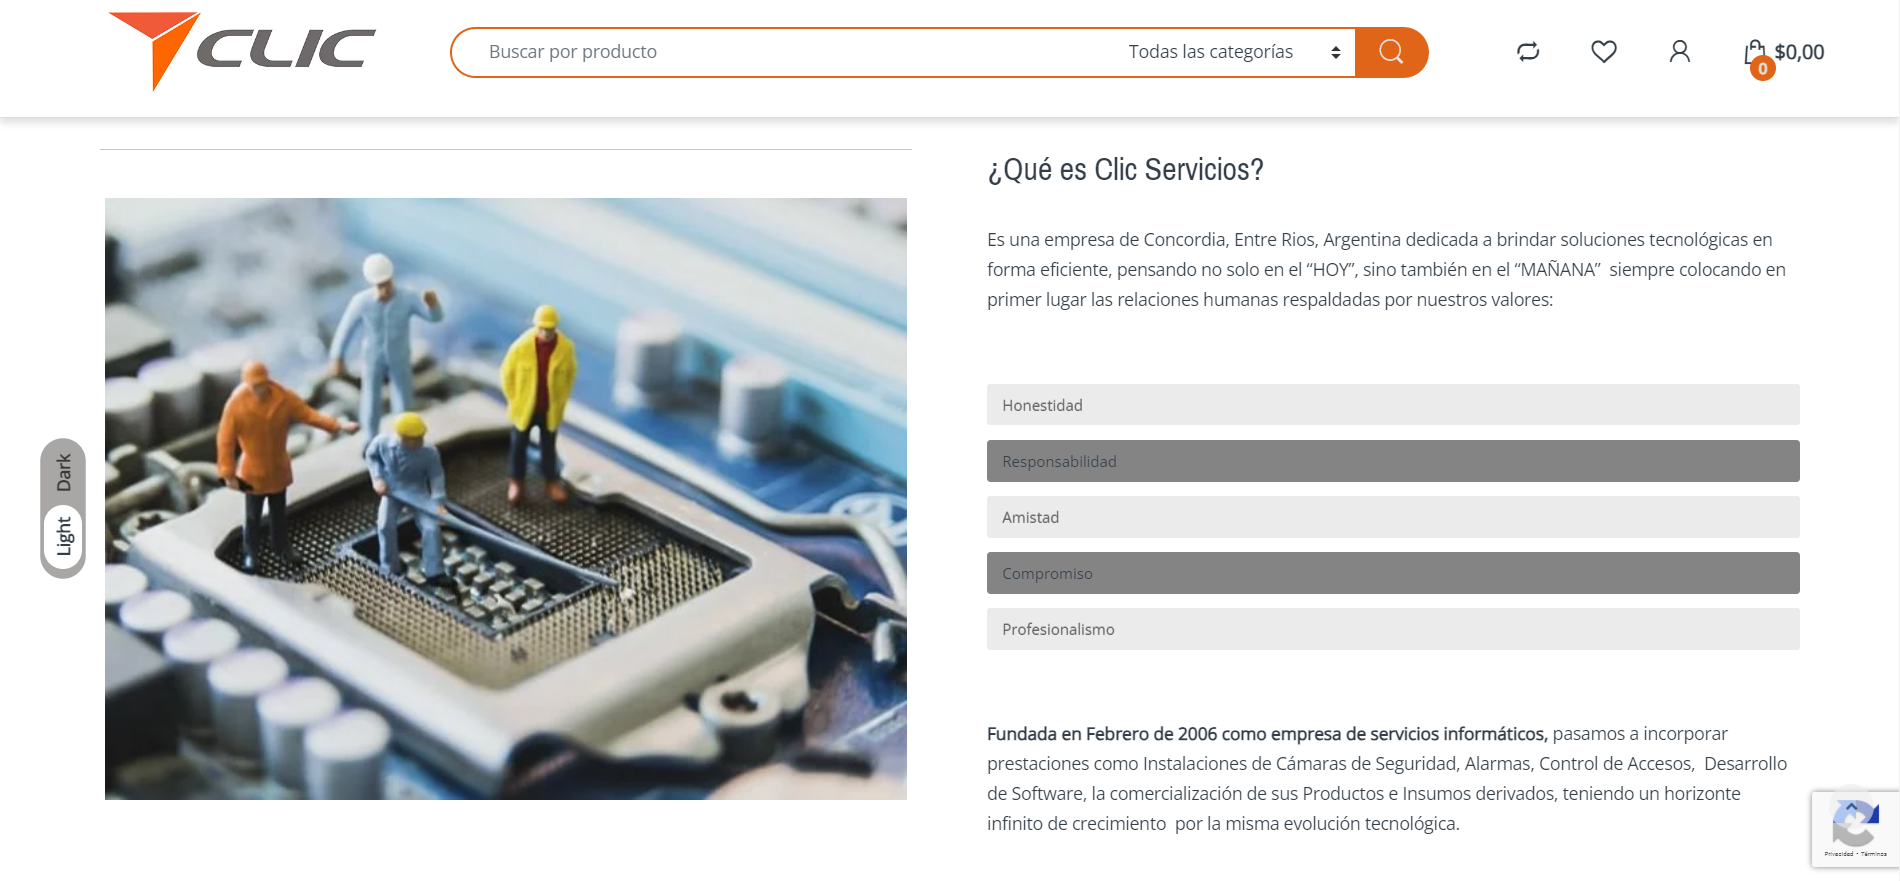This screenshot has height=881, width=1900.
Task: Expand the Profesionalismo accordion item
Action: click(1393, 629)
